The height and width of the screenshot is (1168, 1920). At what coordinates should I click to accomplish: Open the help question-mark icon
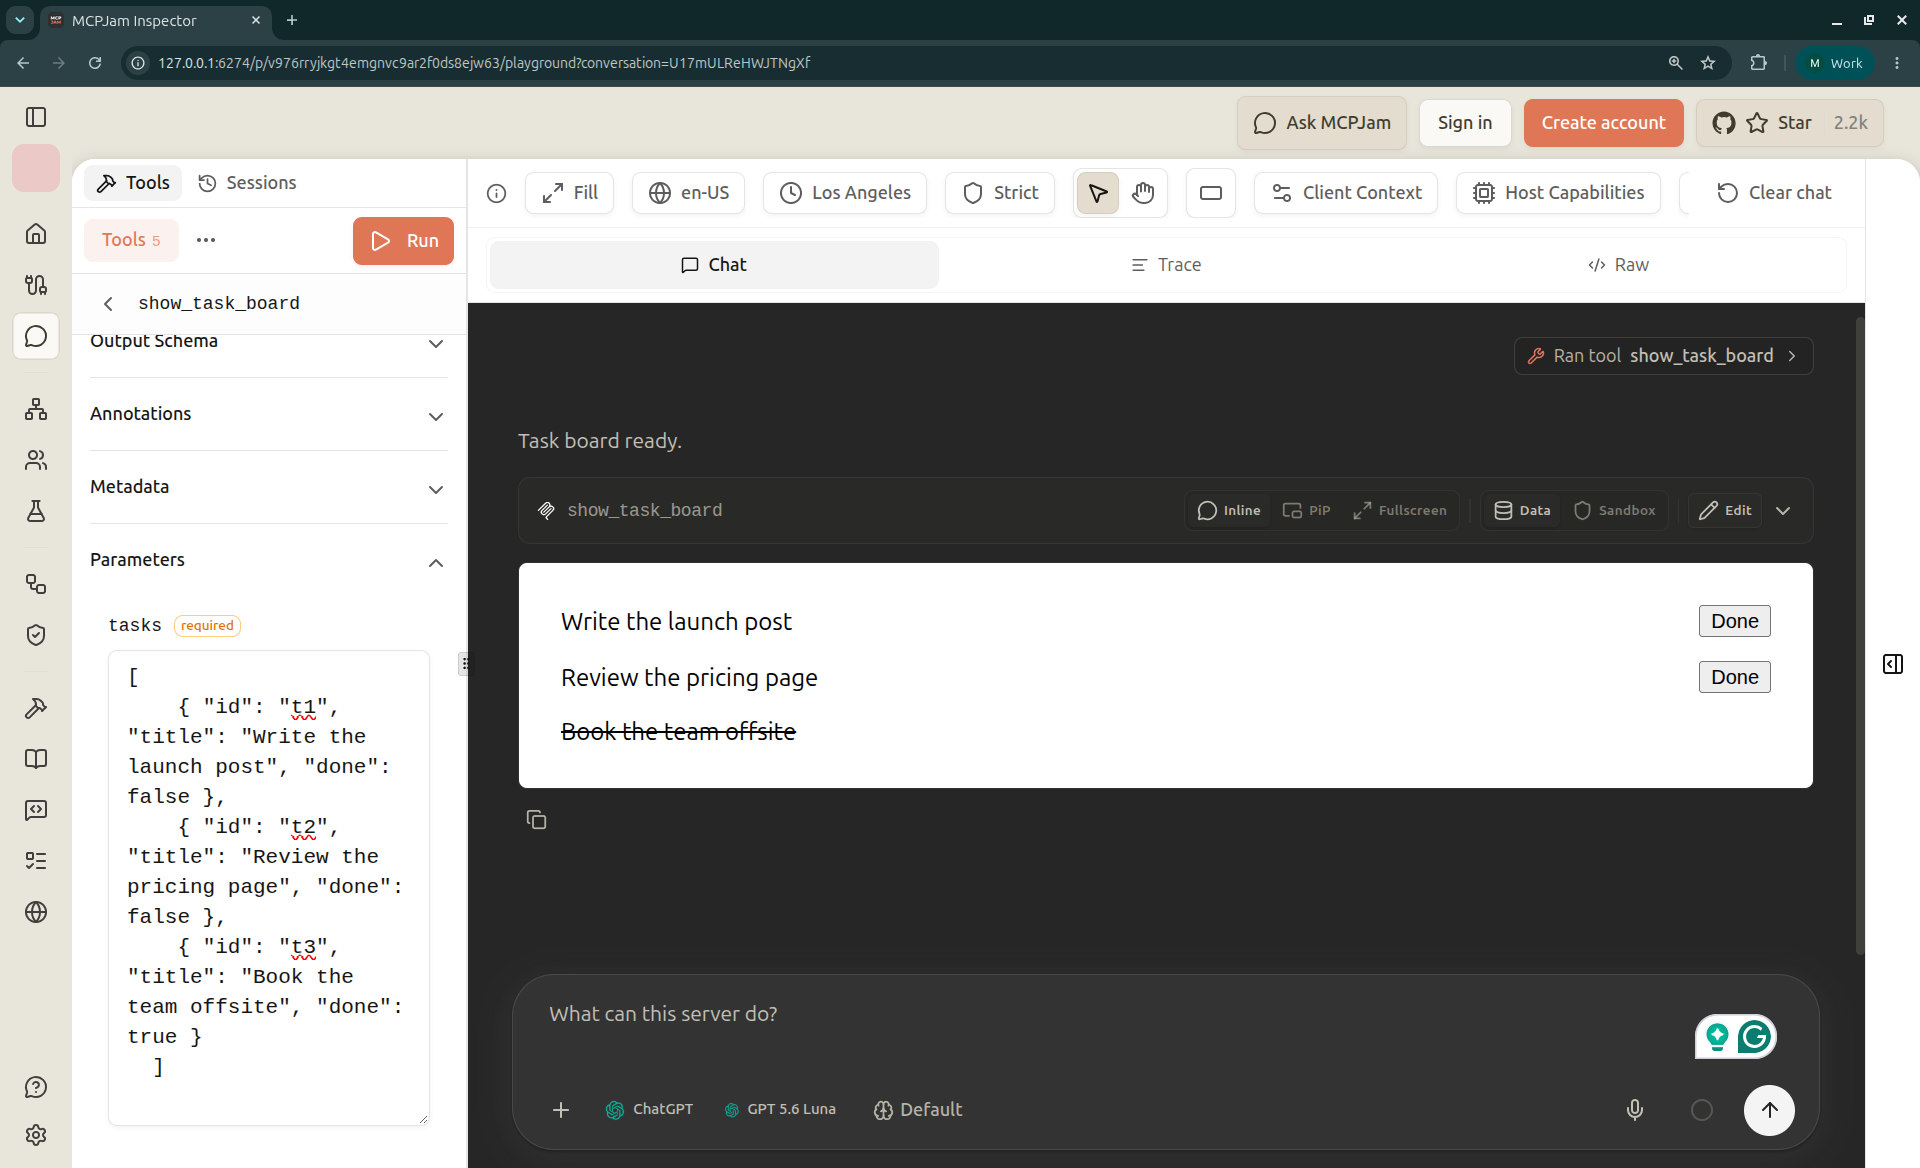point(36,1087)
